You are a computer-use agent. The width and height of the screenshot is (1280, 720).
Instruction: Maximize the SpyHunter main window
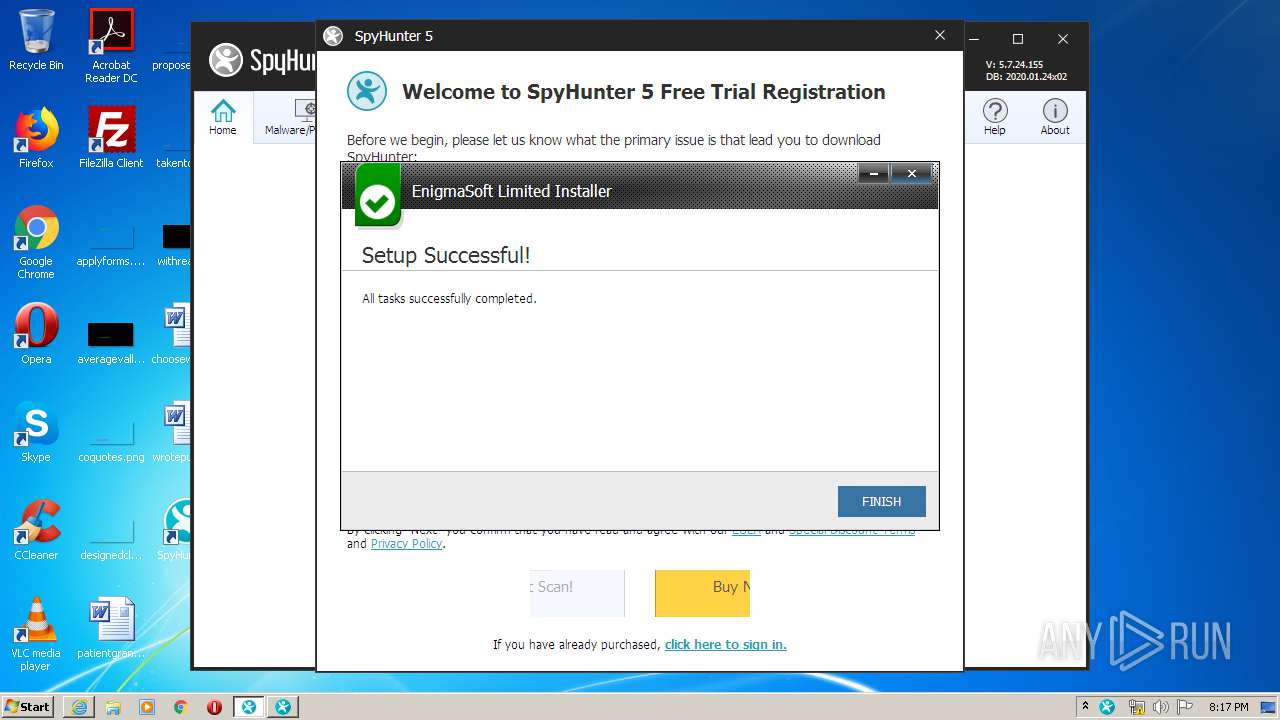coord(1018,39)
